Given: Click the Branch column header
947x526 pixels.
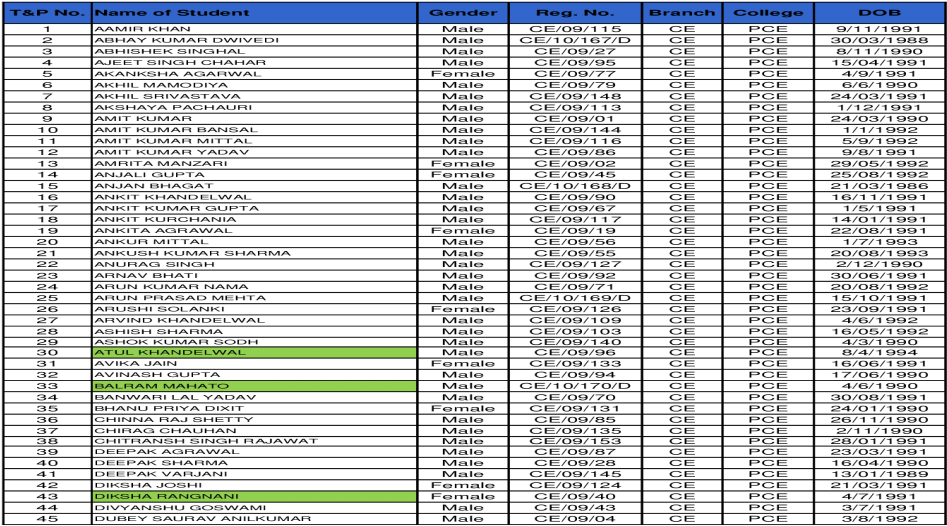Looking at the screenshot, I should pyautogui.click(x=682, y=13).
